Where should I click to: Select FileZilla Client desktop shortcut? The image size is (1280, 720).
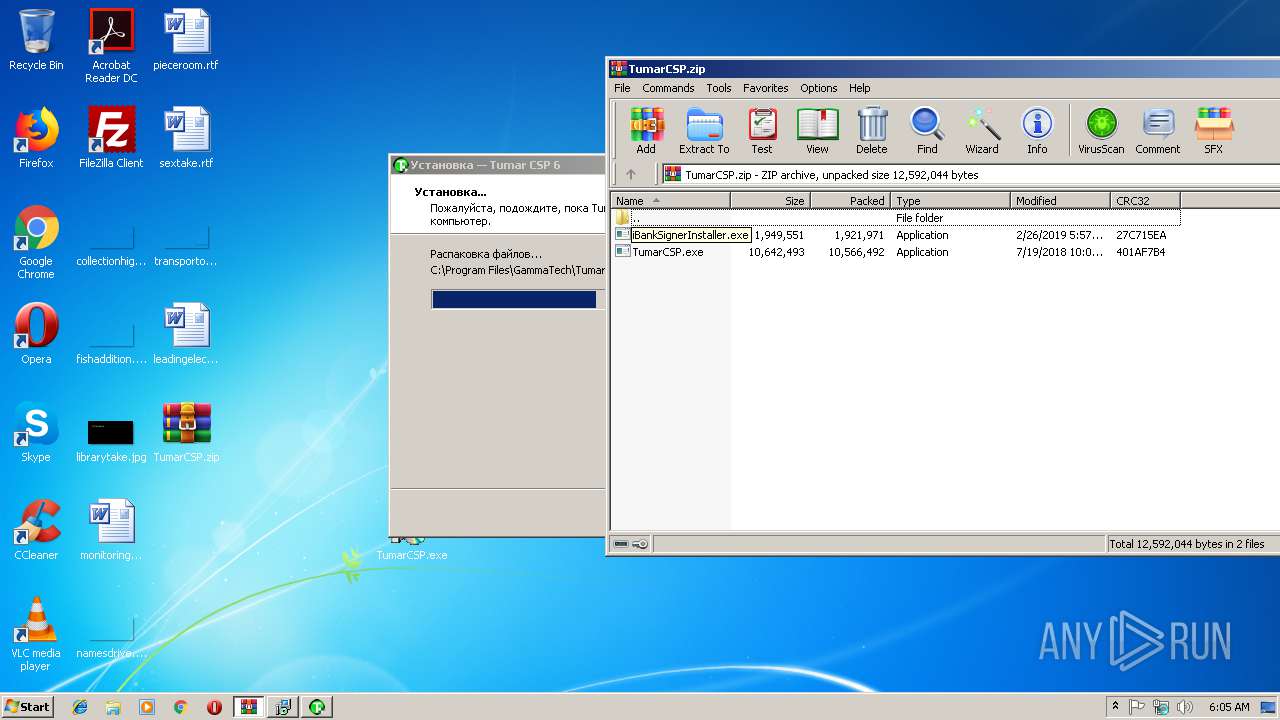pyautogui.click(x=111, y=138)
